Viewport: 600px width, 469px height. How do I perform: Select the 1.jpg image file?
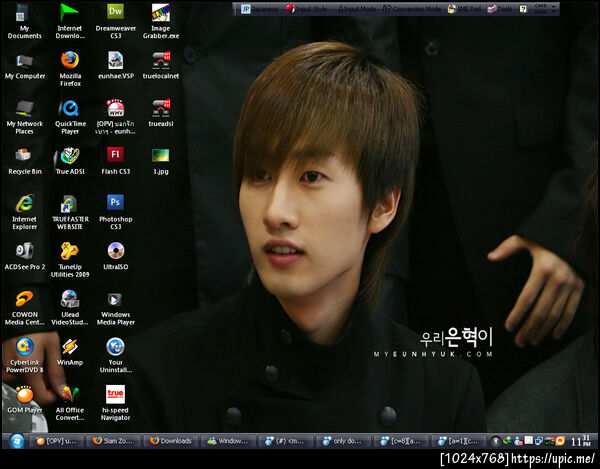[161, 162]
